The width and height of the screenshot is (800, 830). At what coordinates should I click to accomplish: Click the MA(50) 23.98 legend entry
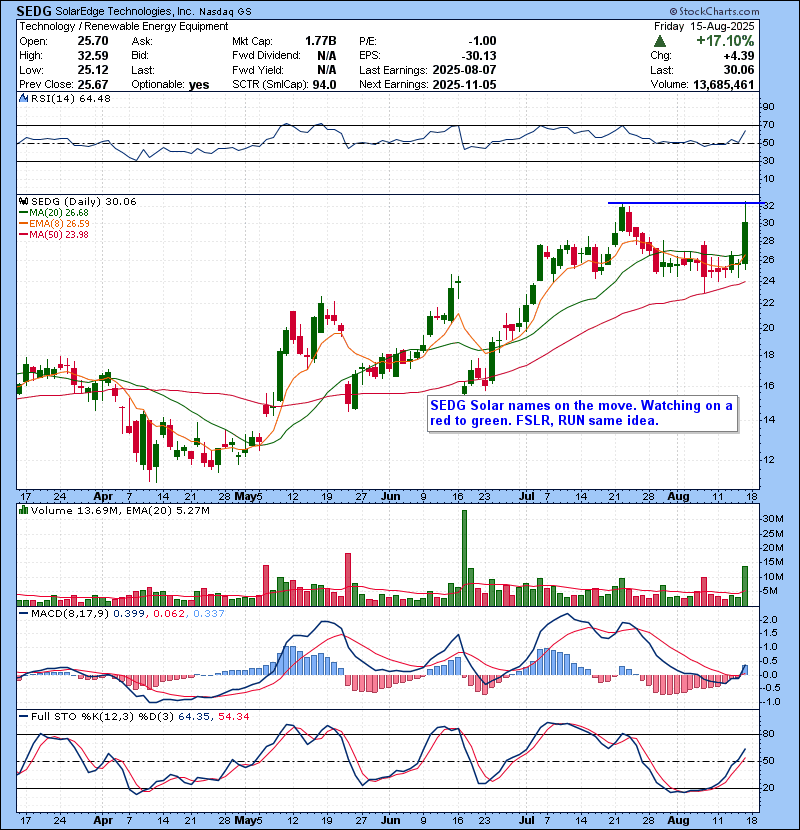pos(54,234)
